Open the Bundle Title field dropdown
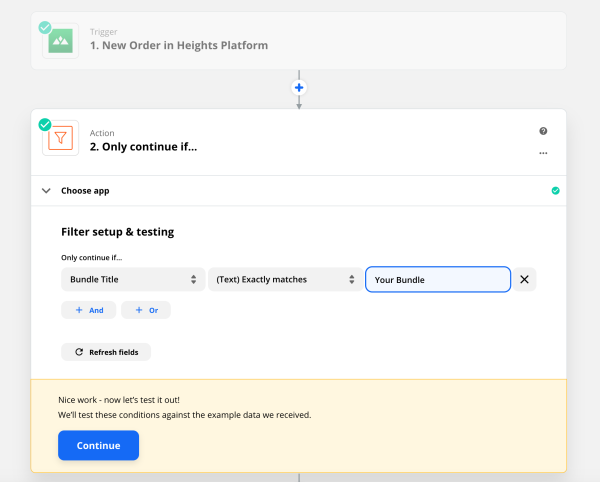 coord(133,279)
